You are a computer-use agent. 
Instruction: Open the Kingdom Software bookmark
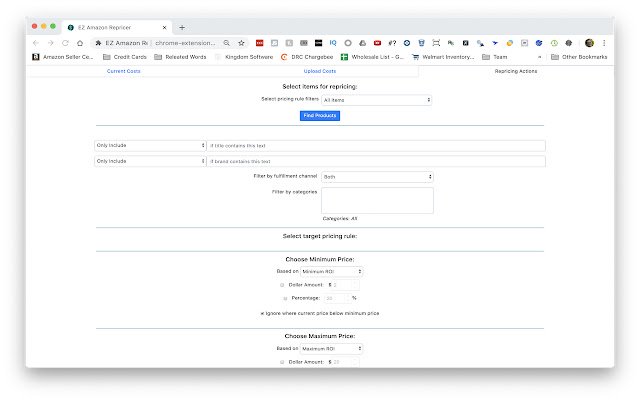(244, 57)
